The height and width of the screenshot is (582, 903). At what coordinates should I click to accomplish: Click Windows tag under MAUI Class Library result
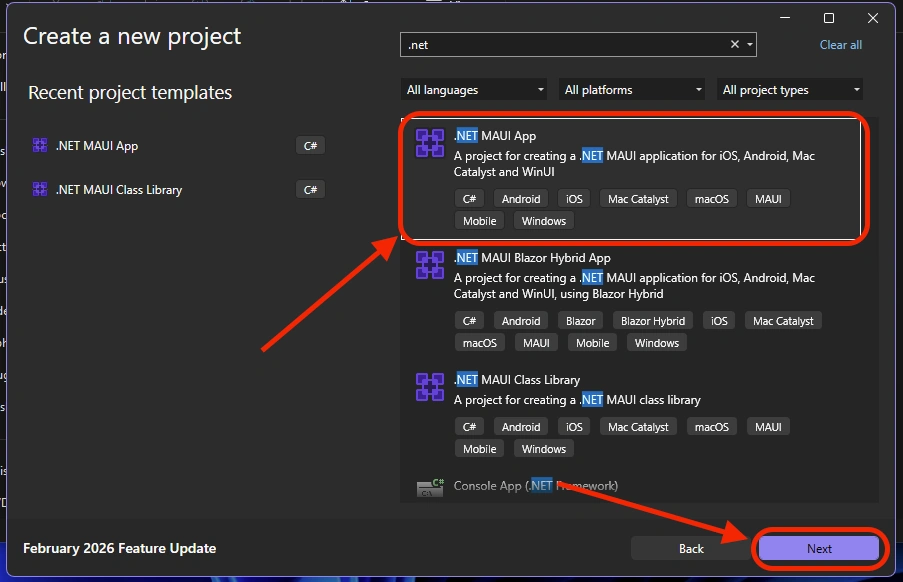(x=544, y=449)
